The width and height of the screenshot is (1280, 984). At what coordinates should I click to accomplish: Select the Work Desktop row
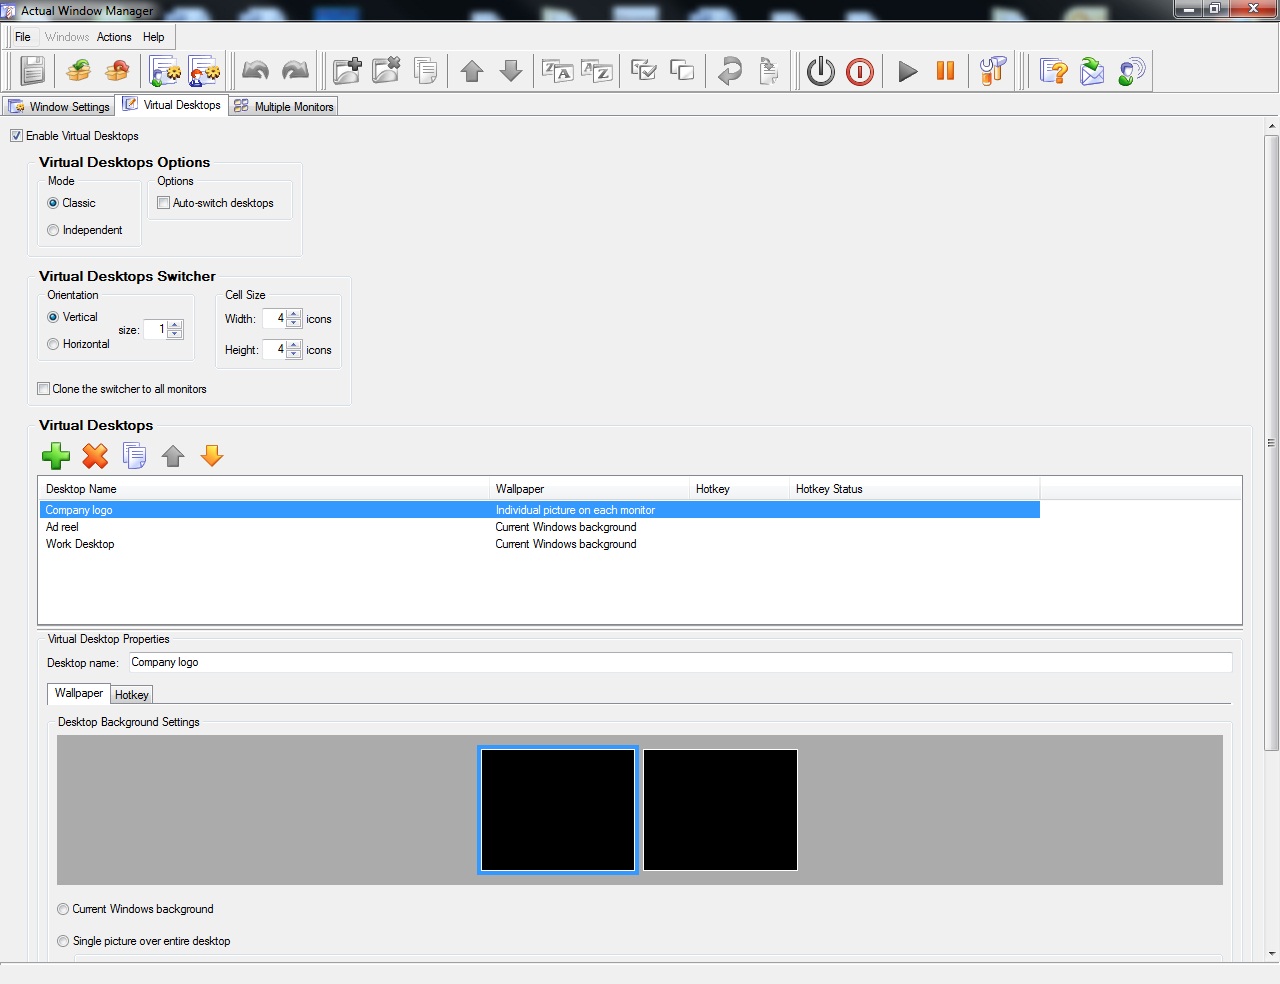tap(540, 544)
